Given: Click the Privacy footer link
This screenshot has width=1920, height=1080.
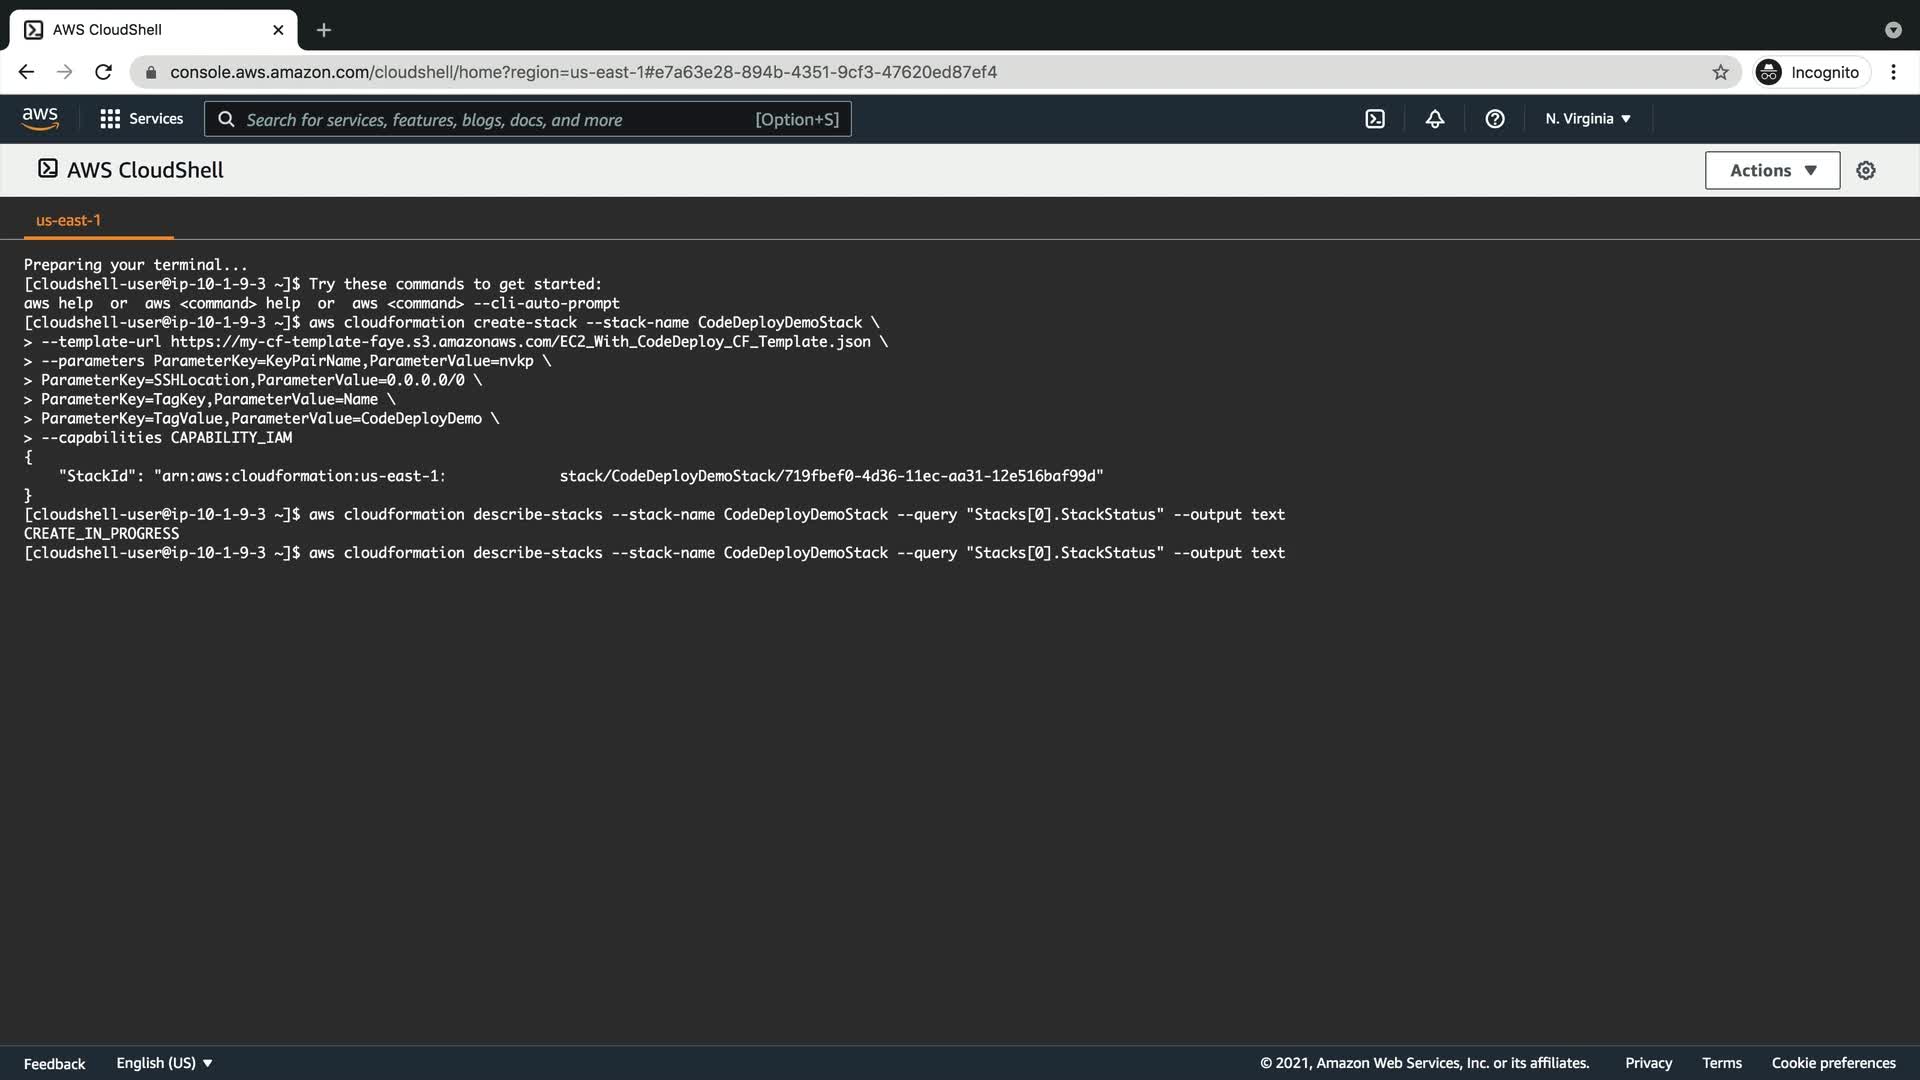Looking at the screenshot, I should point(1648,1063).
